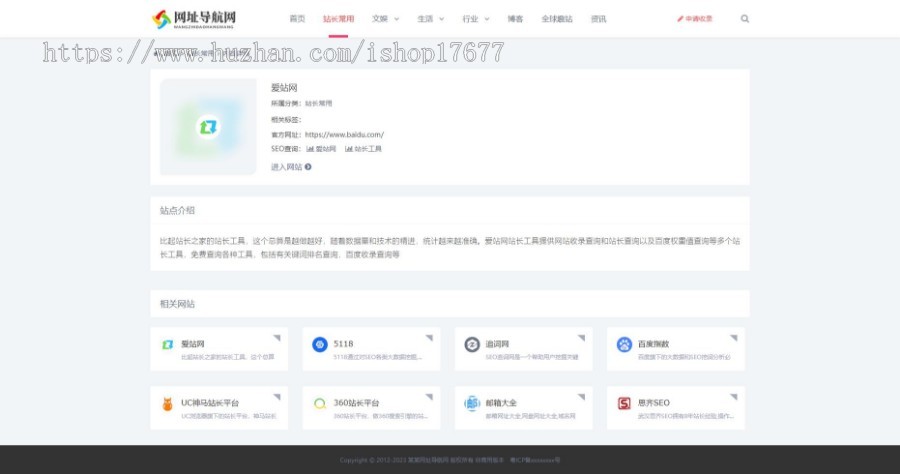Click corner arrow on 追词网 card
This screenshot has height=474, width=900.
(x=581, y=337)
